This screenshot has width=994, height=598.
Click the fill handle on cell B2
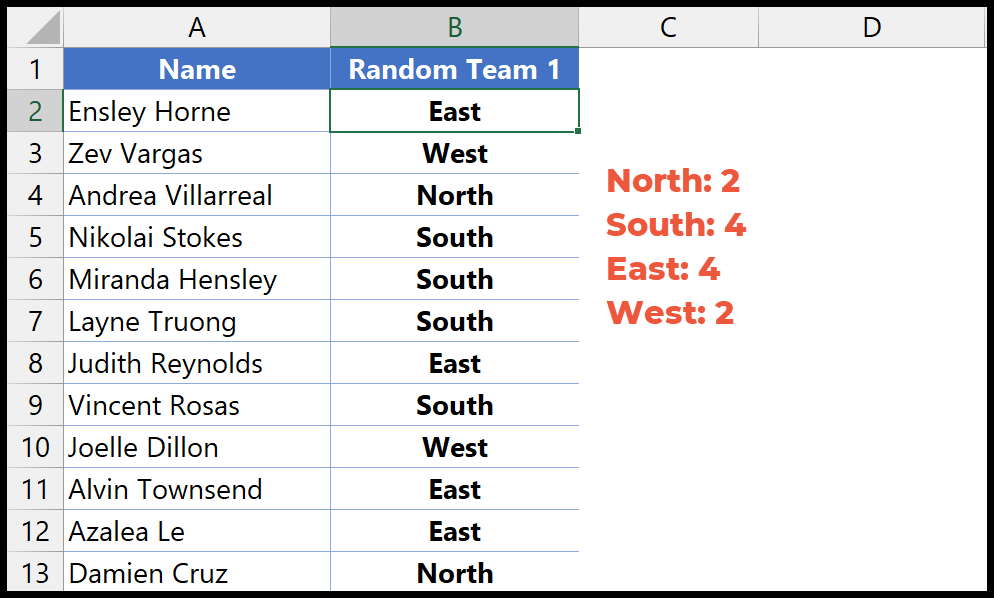click(x=578, y=132)
